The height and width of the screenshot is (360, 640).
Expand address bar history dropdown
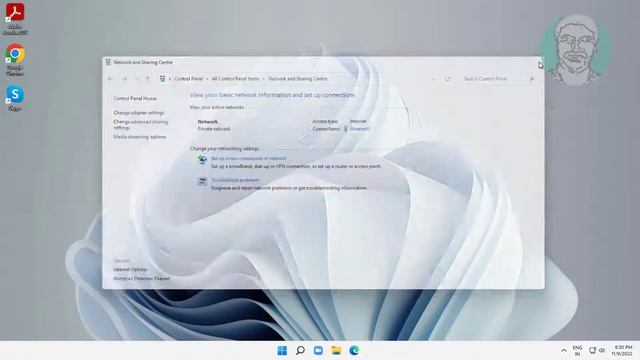(x=433, y=79)
